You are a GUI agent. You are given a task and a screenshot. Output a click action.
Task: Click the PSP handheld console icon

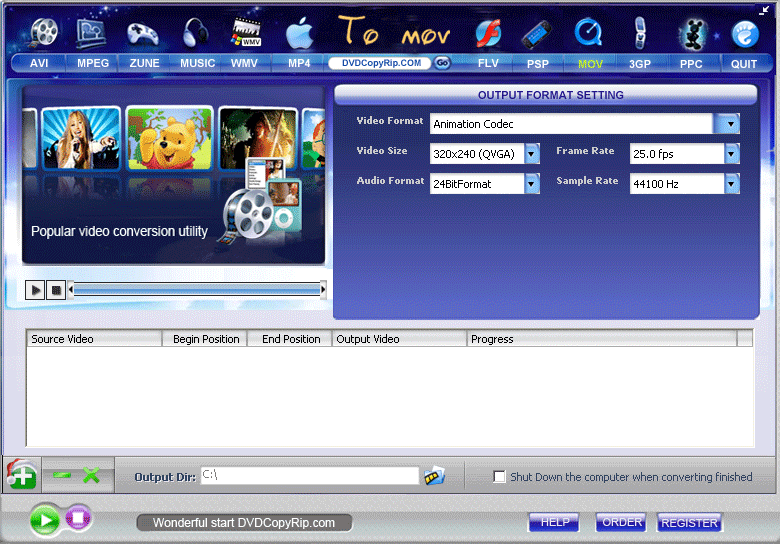point(537,35)
